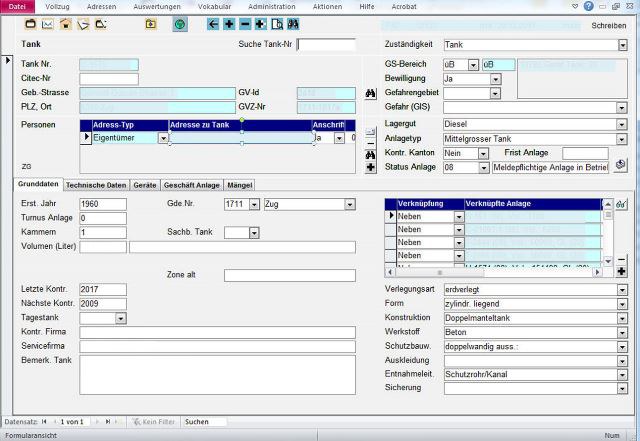The image size is (640, 441).
Task: Click the Datei menu button
Action: point(17,6)
